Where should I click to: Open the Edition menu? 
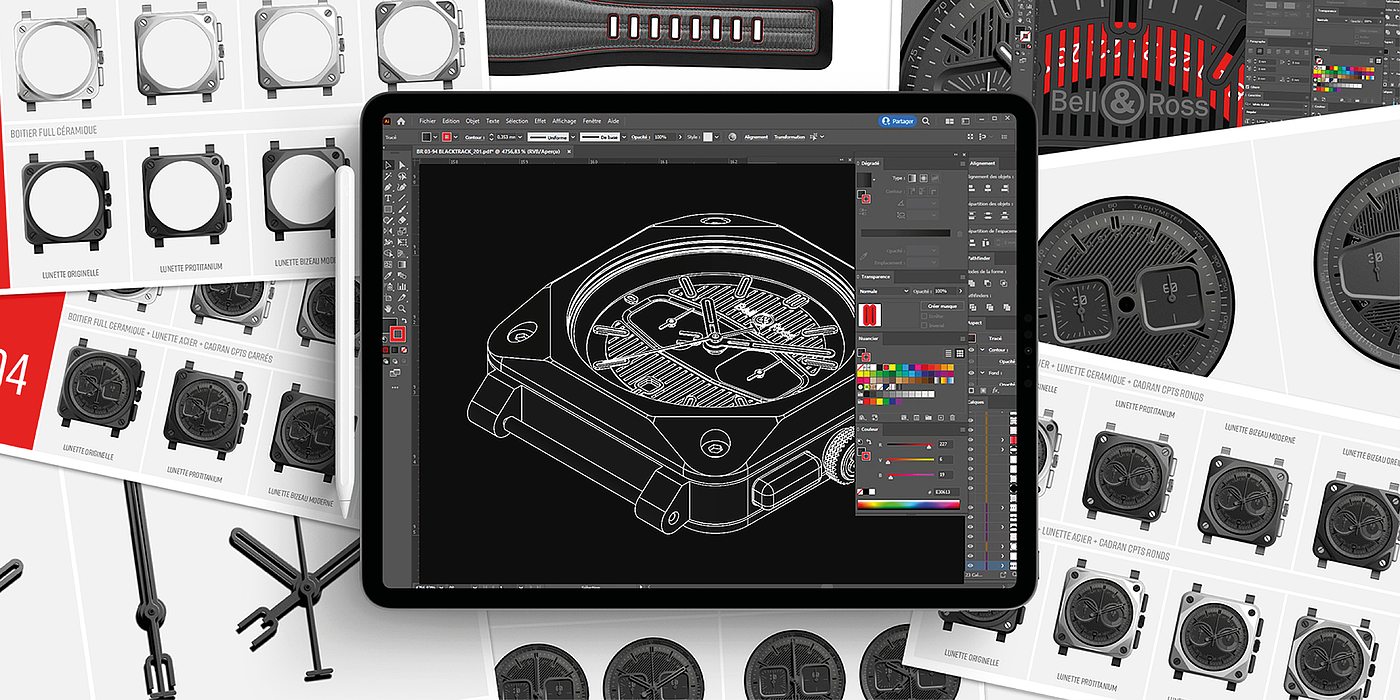451,121
